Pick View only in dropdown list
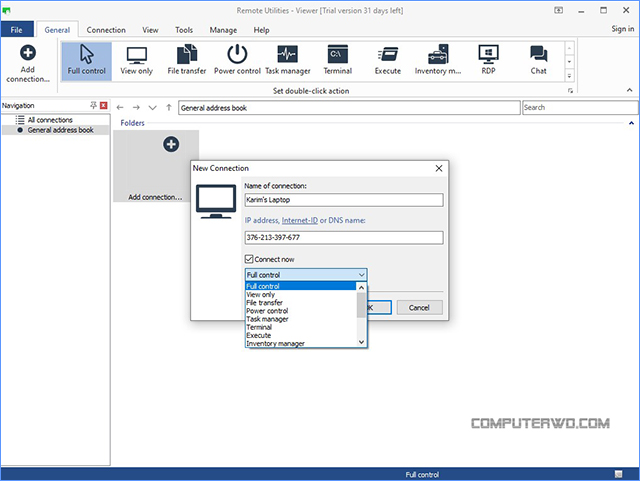This screenshot has width=640, height=481. 301,294
